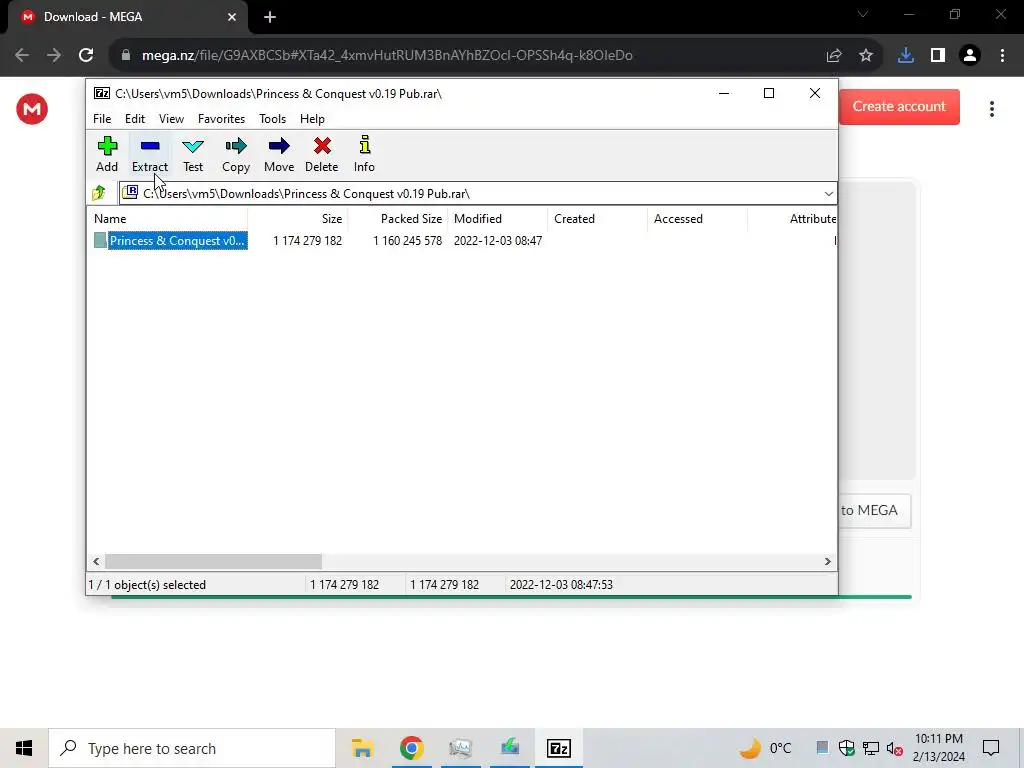The image size is (1024, 768).
Task: Open the Info toolbar button
Action: [x=364, y=155]
